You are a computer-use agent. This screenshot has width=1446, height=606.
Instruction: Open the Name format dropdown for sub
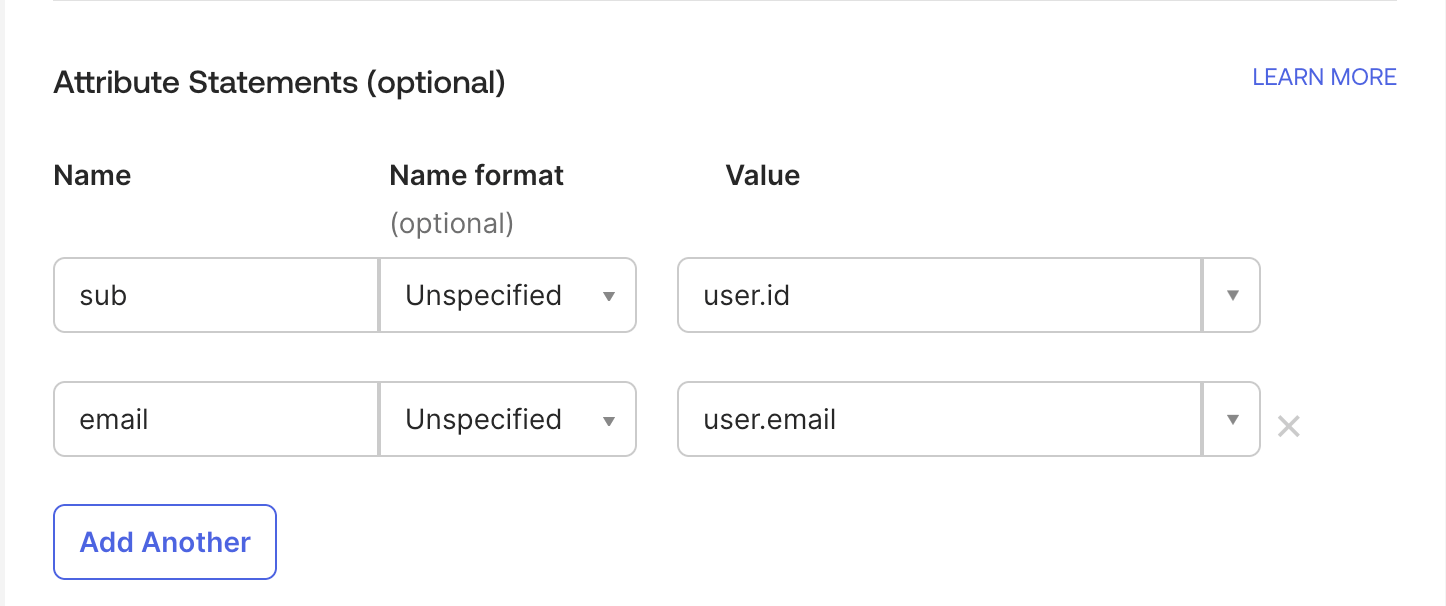[507, 295]
